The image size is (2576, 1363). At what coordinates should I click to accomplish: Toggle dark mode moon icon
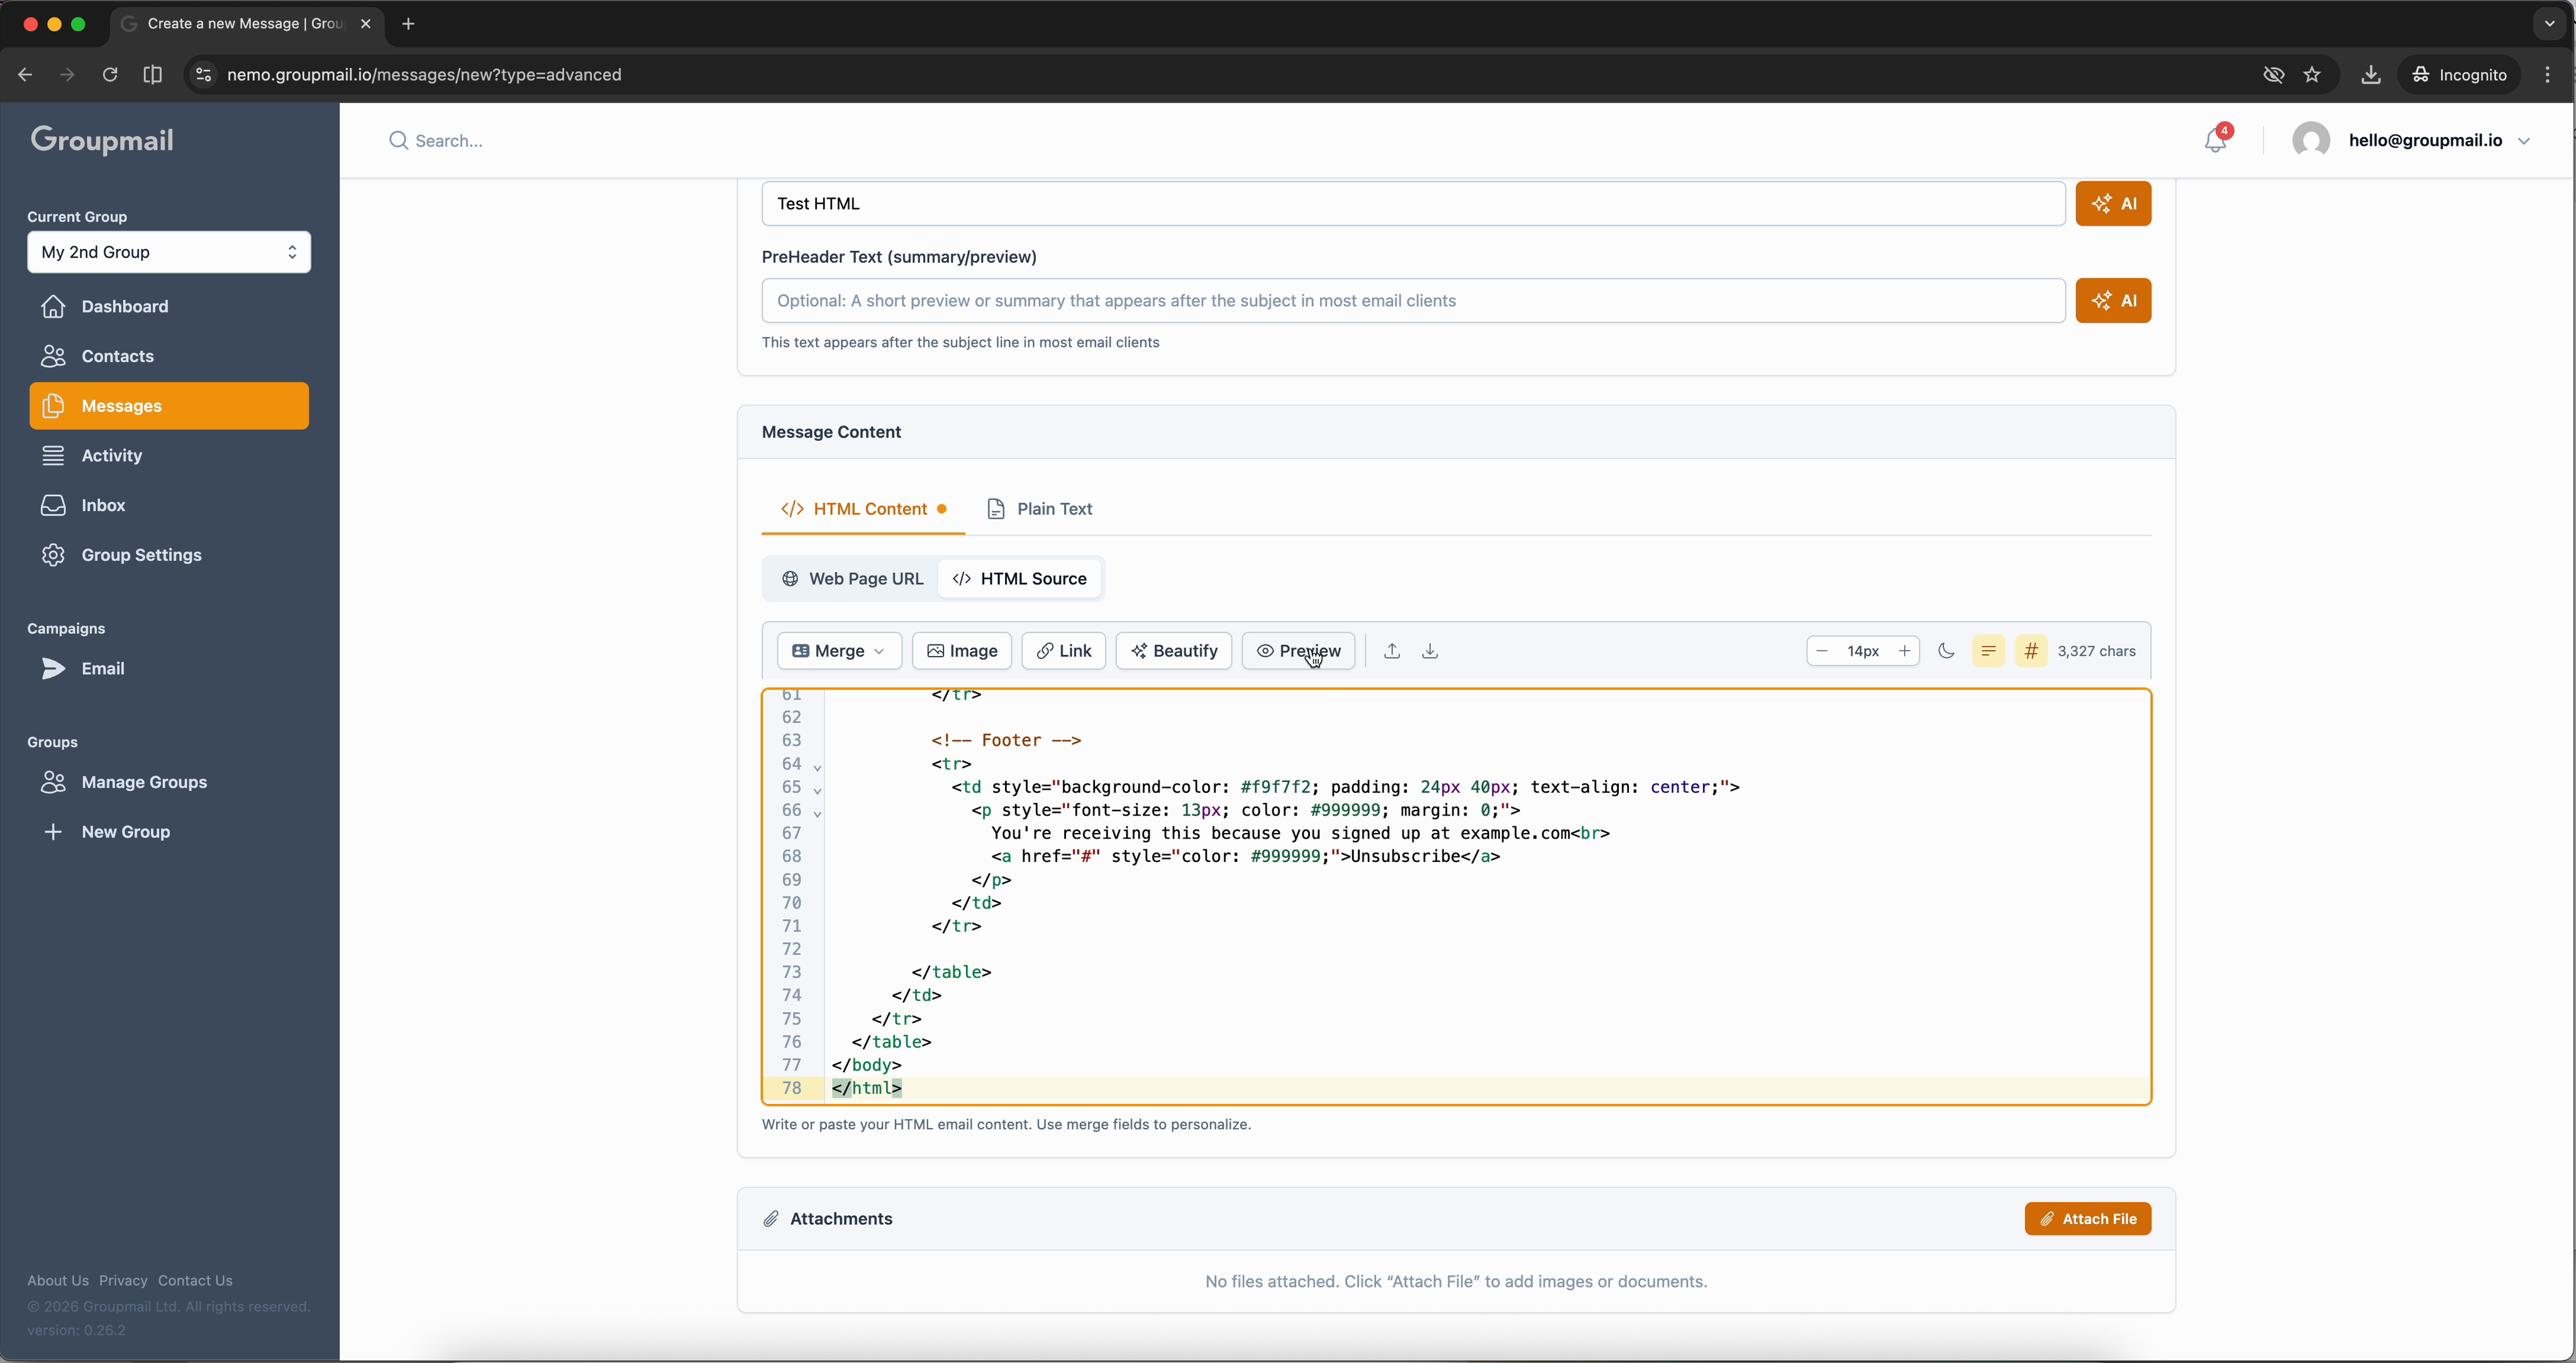coord(1945,651)
